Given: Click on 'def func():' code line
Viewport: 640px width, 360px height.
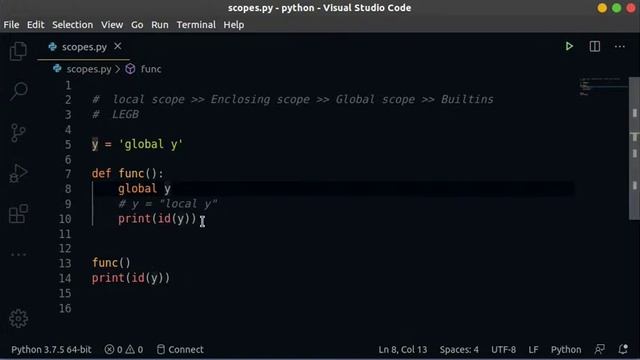Looking at the screenshot, I should coord(127,174).
